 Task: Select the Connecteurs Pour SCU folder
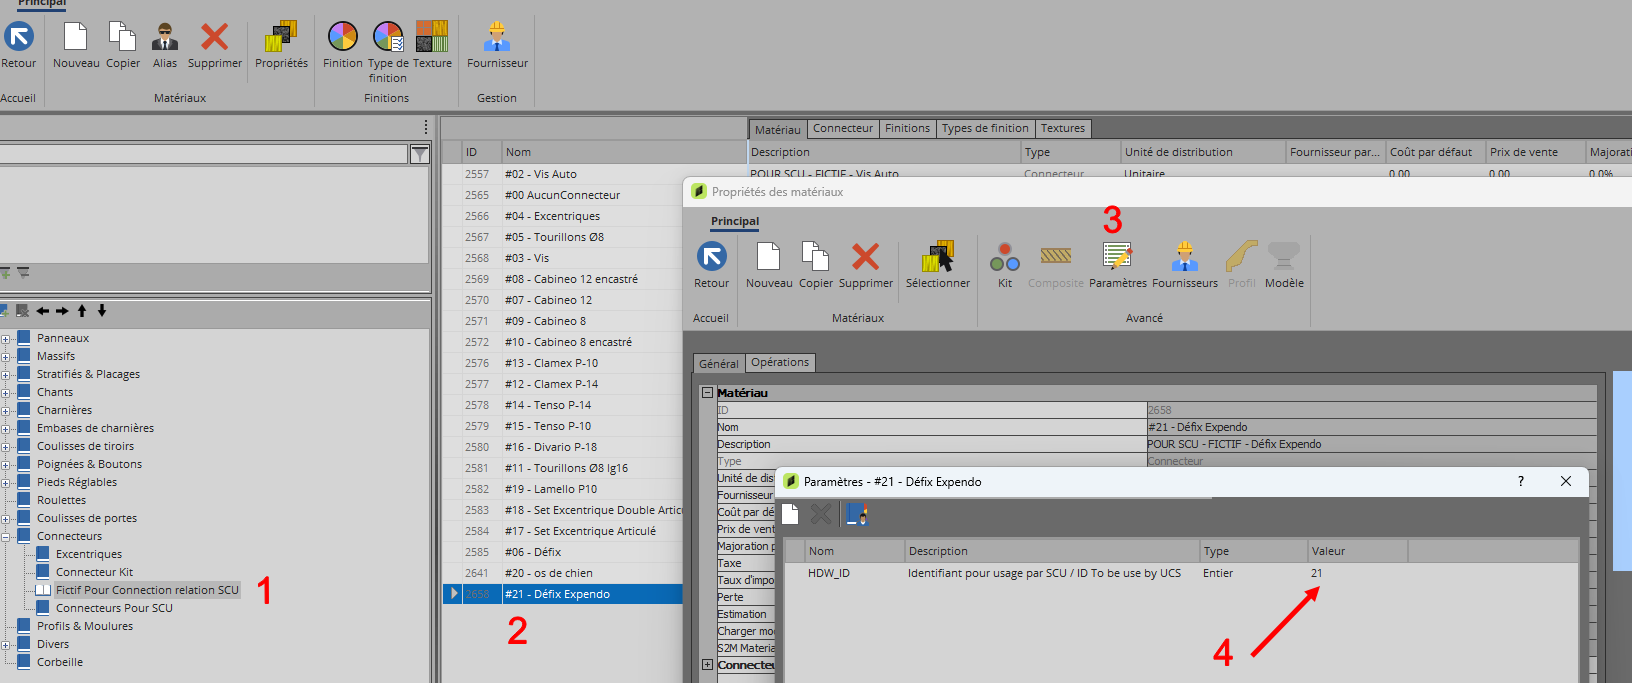coord(114,608)
